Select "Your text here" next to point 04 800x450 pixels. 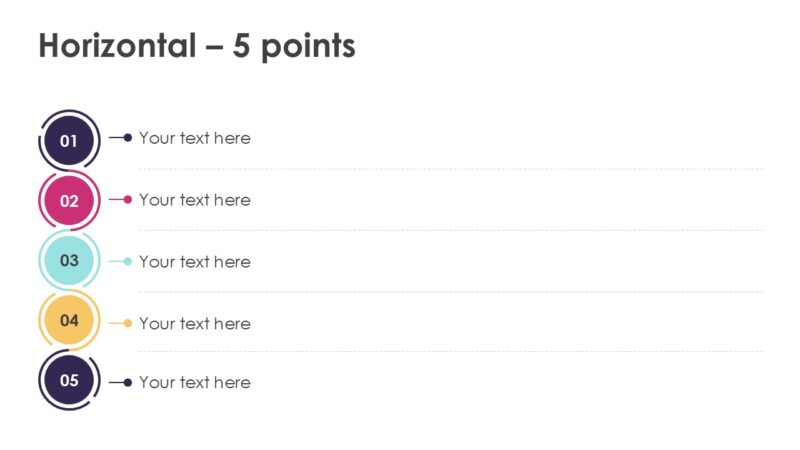(195, 323)
